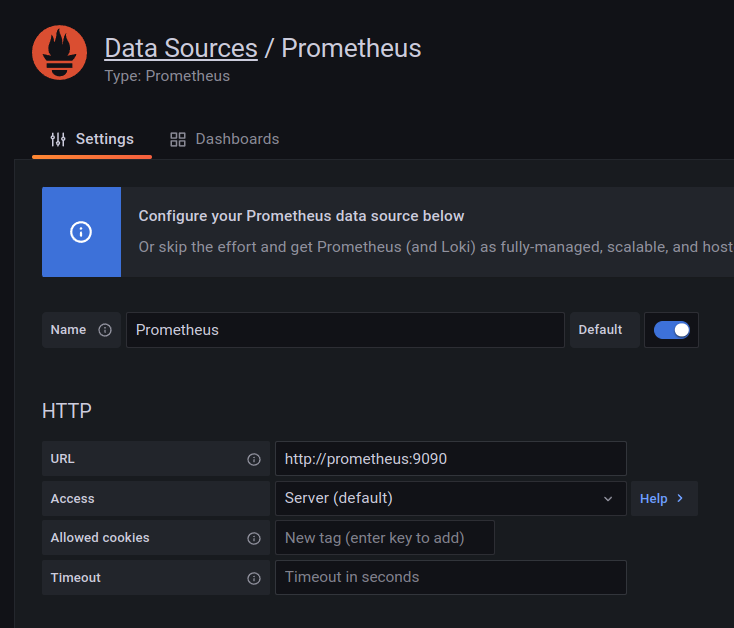The width and height of the screenshot is (734, 628).
Task: Click the info icon in blue banner
Action: tap(81, 232)
